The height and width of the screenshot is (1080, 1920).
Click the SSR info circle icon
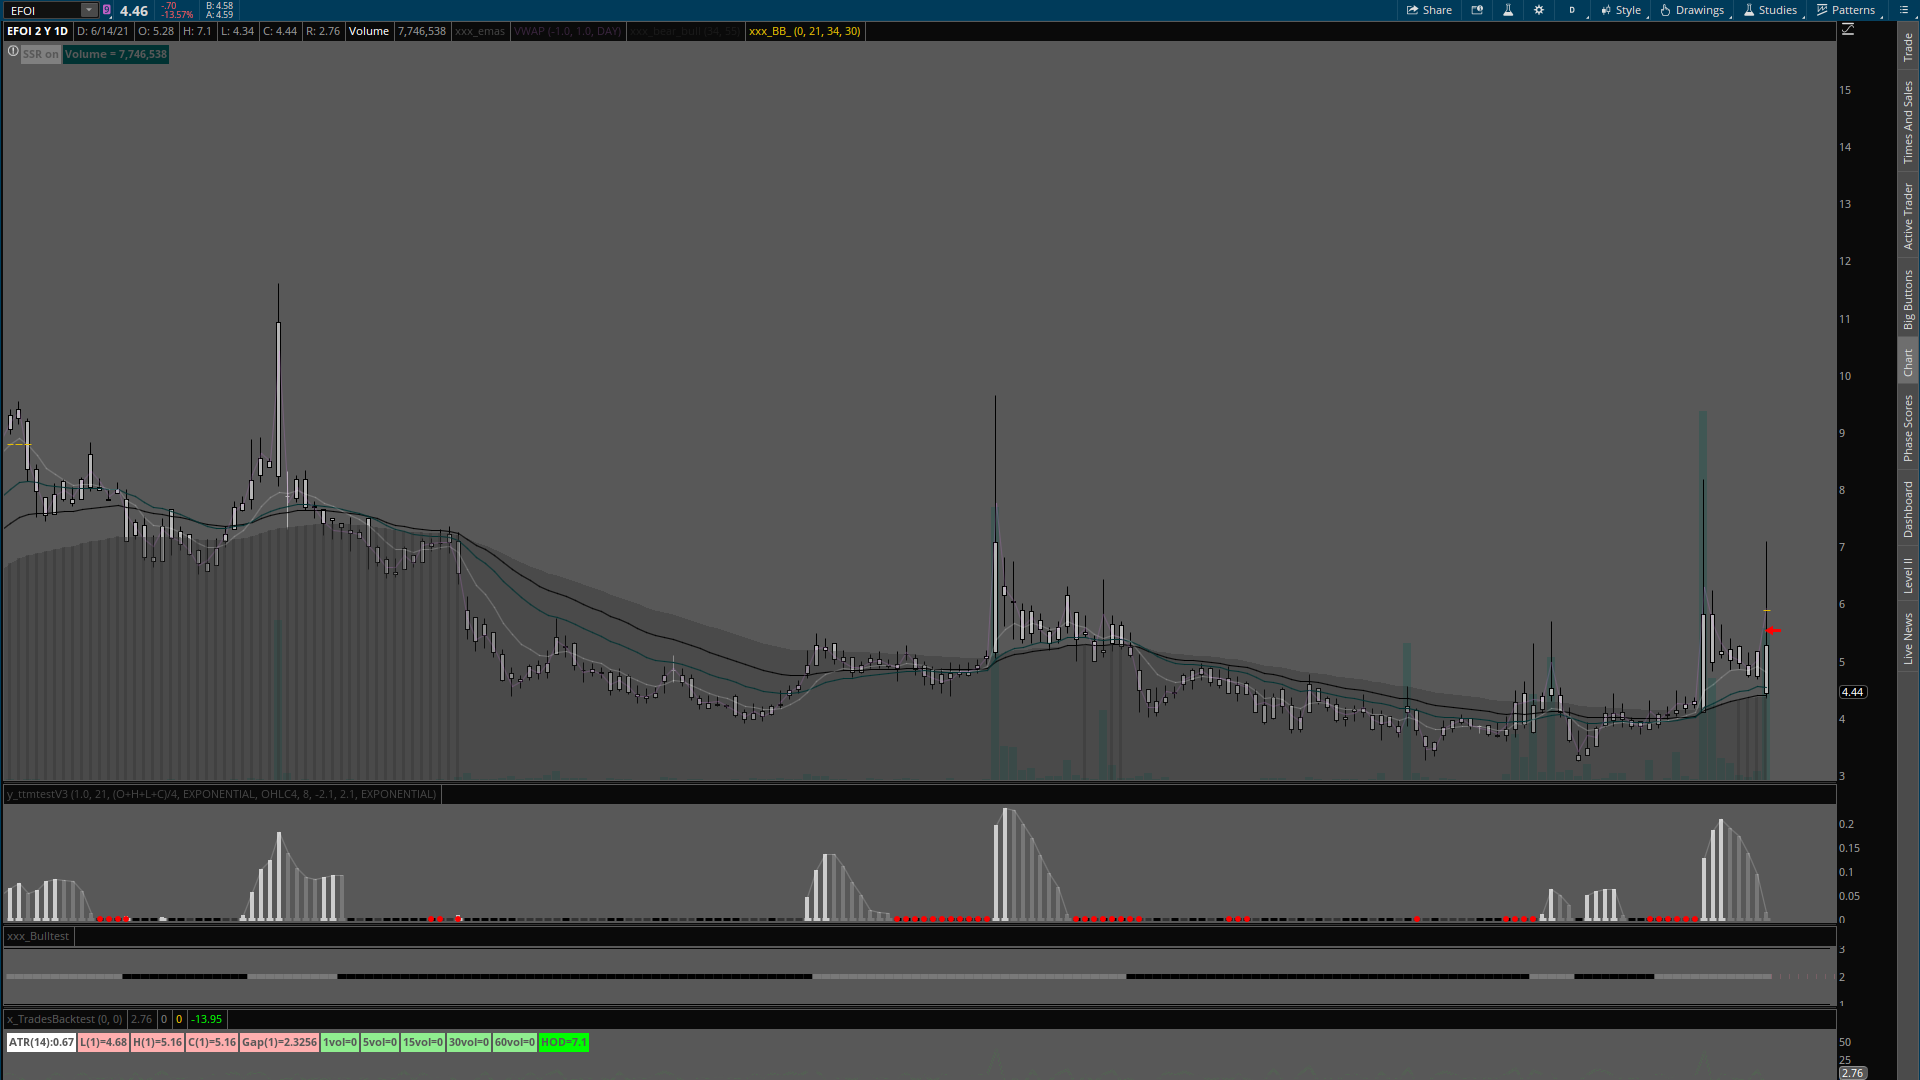(13, 51)
